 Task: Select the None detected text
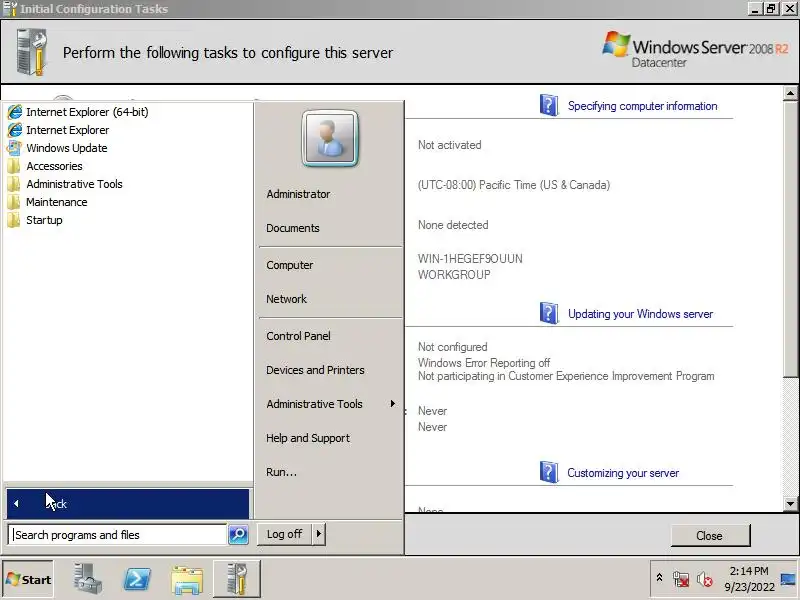(453, 225)
